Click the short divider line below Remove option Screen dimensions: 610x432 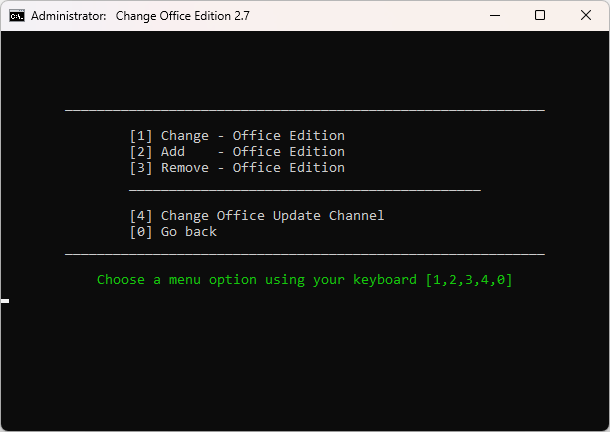[305, 189]
